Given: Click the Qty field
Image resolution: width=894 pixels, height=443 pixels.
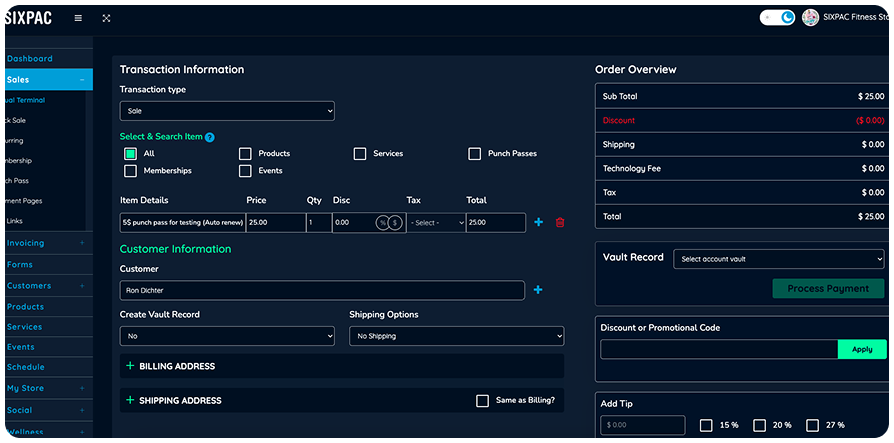Looking at the screenshot, I should pos(319,223).
